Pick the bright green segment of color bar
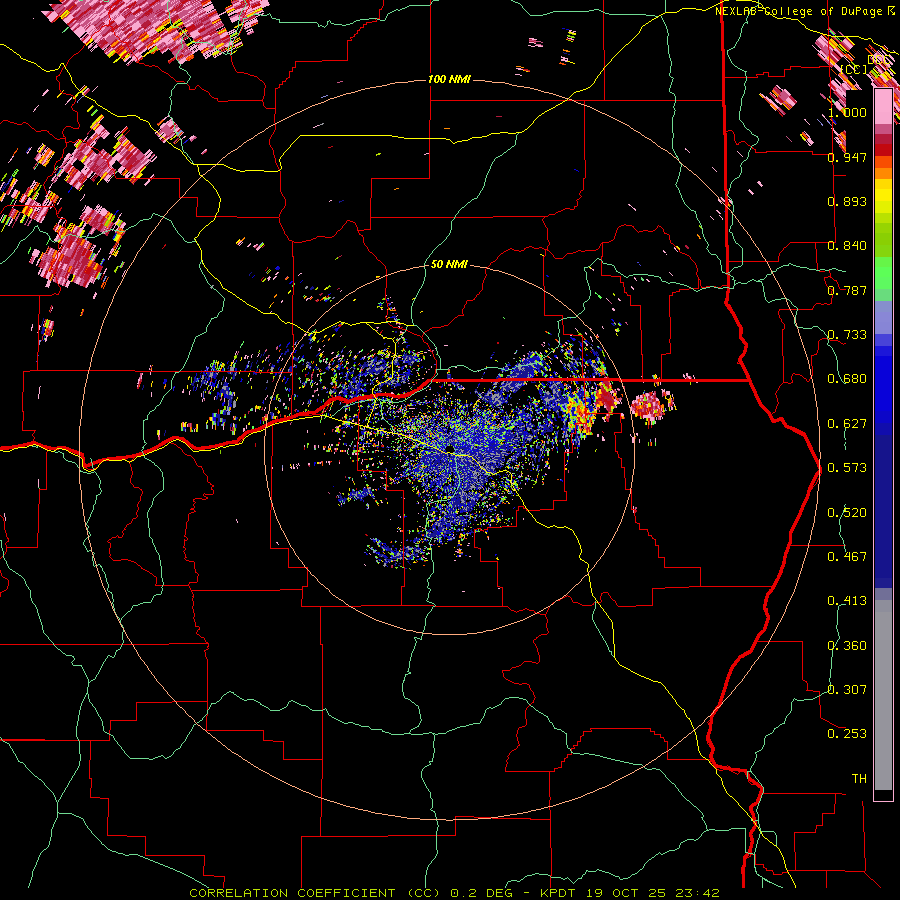 coord(883,273)
